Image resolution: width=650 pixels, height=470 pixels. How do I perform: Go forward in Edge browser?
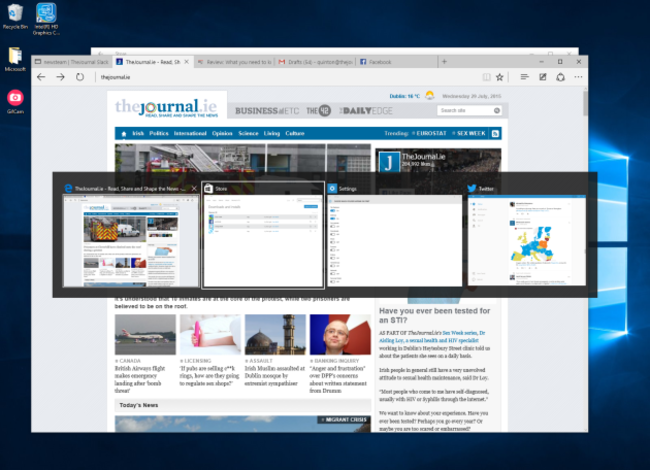(61, 77)
